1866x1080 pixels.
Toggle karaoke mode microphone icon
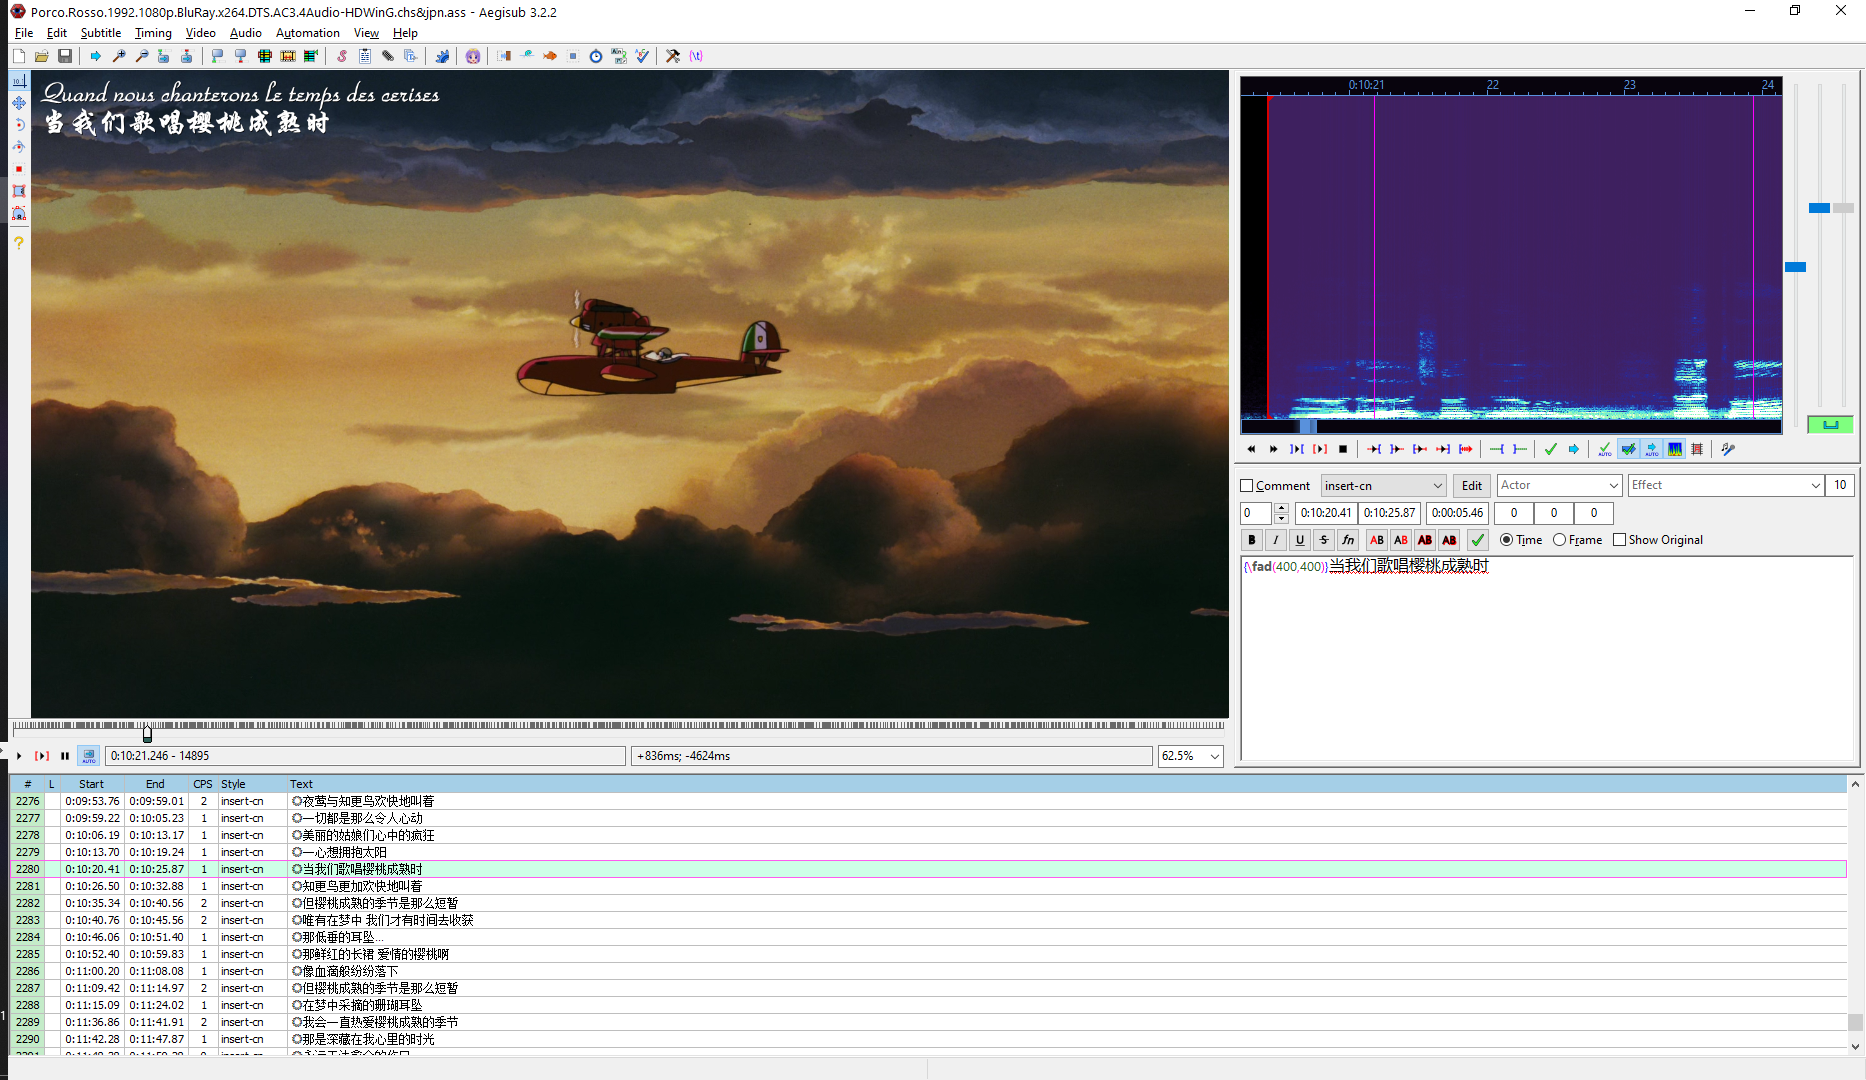click(x=1728, y=449)
